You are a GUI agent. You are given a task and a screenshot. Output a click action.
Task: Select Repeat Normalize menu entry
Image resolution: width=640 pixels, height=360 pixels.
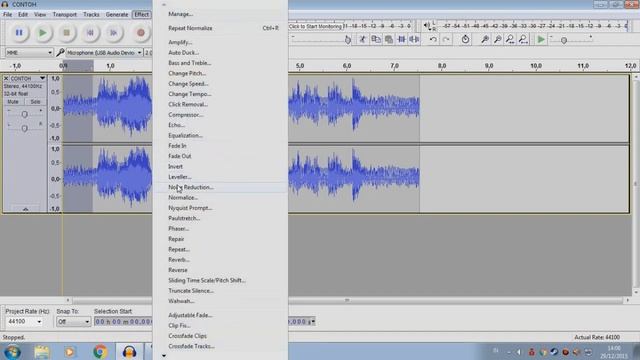pyautogui.click(x=220, y=28)
